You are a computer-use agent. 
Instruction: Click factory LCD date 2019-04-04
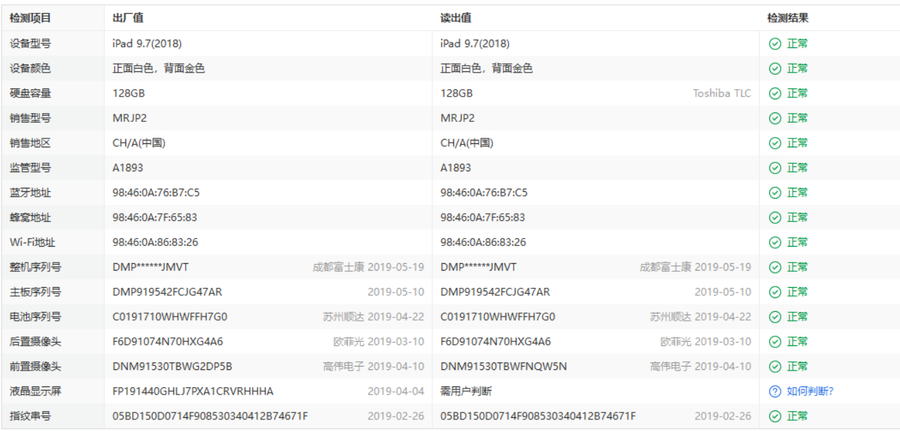pos(396,391)
